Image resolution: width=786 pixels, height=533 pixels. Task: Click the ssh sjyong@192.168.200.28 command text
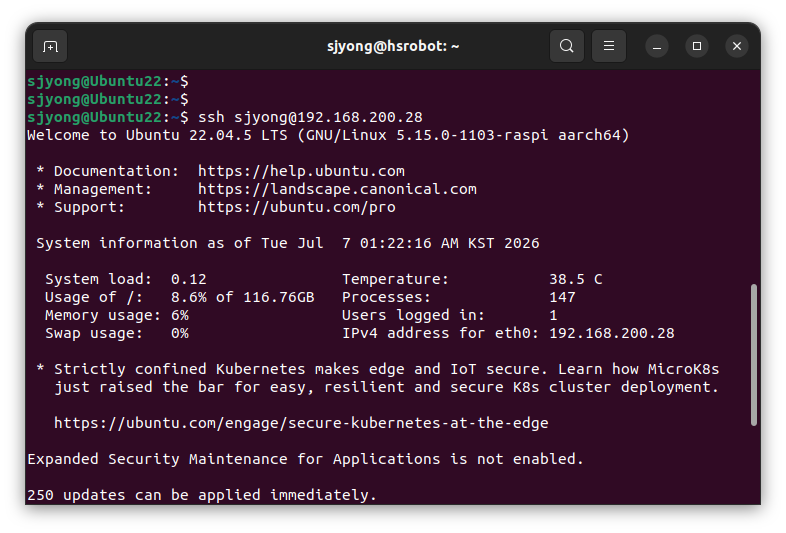[310, 117]
